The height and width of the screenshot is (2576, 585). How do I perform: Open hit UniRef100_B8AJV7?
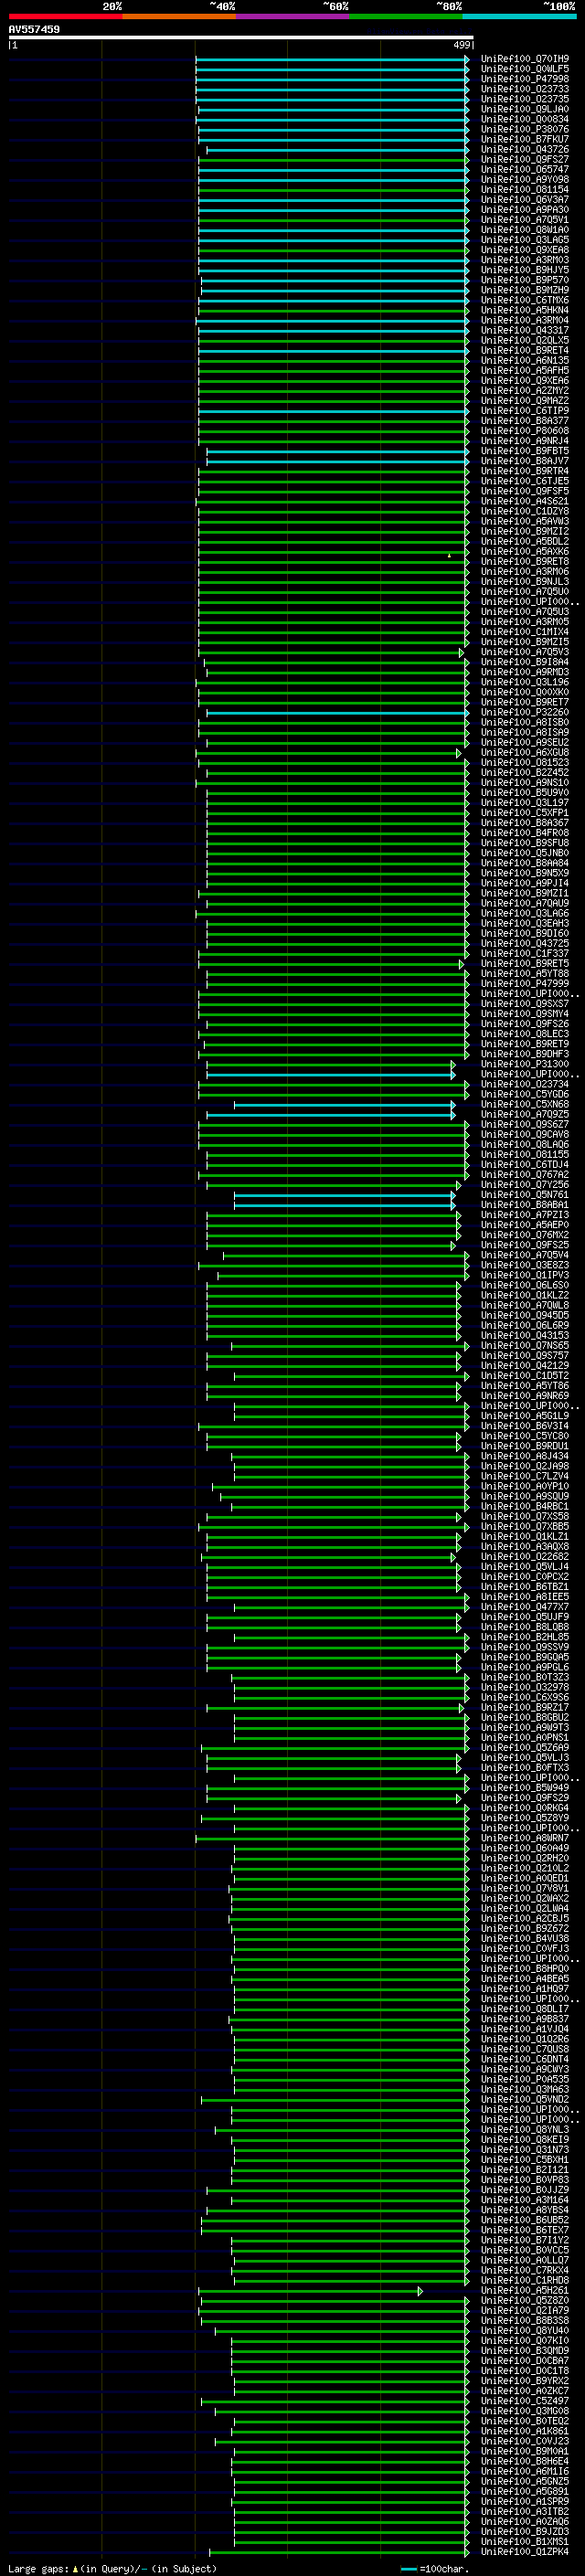point(525,461)
